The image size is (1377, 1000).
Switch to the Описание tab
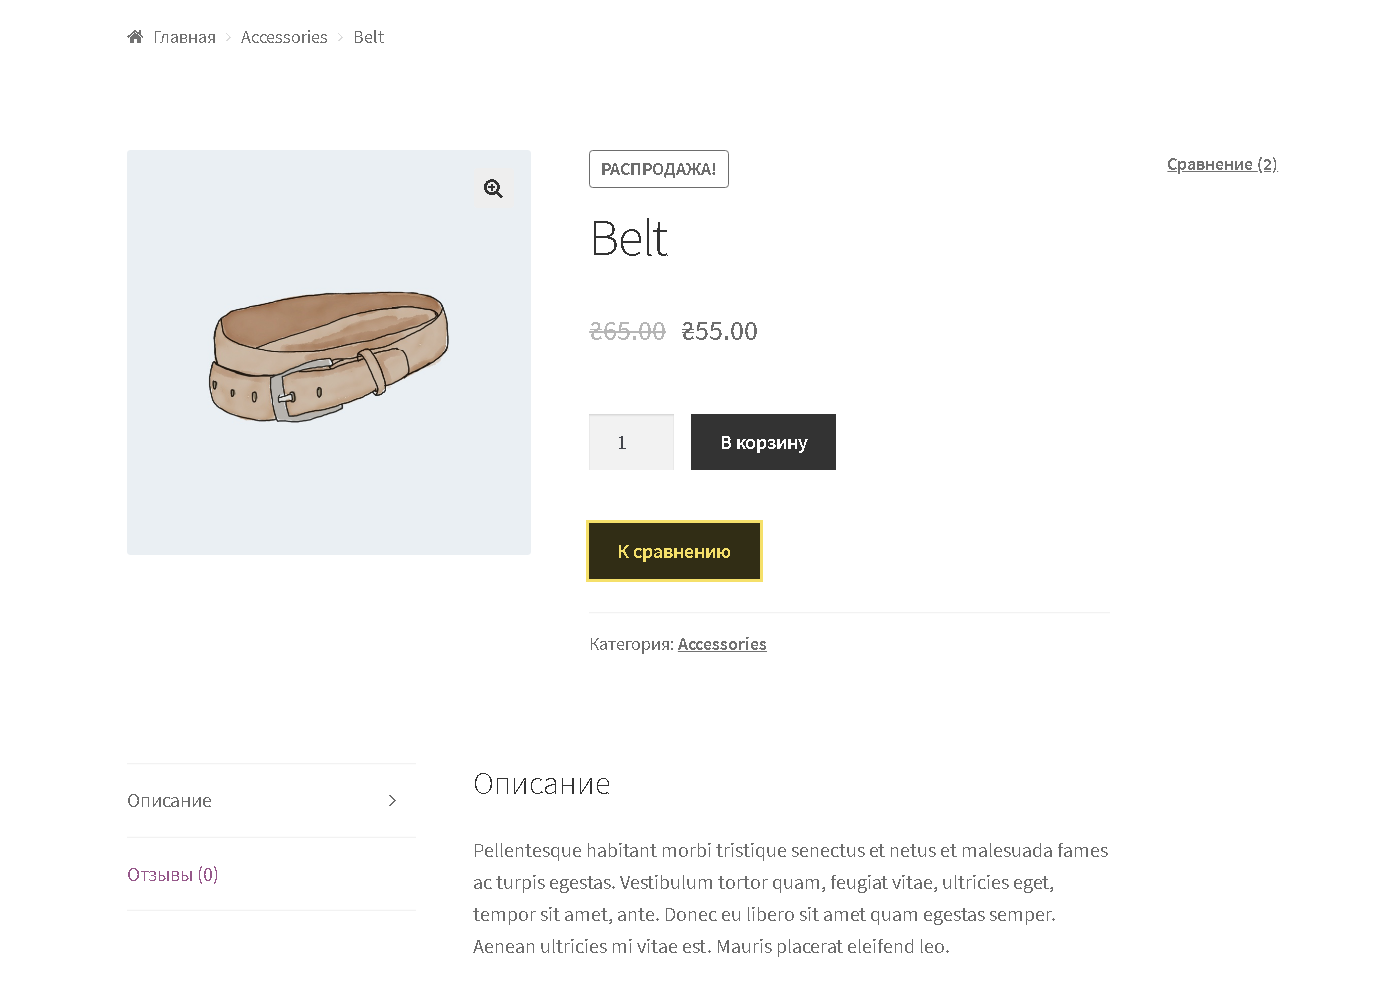coord(169,800)
